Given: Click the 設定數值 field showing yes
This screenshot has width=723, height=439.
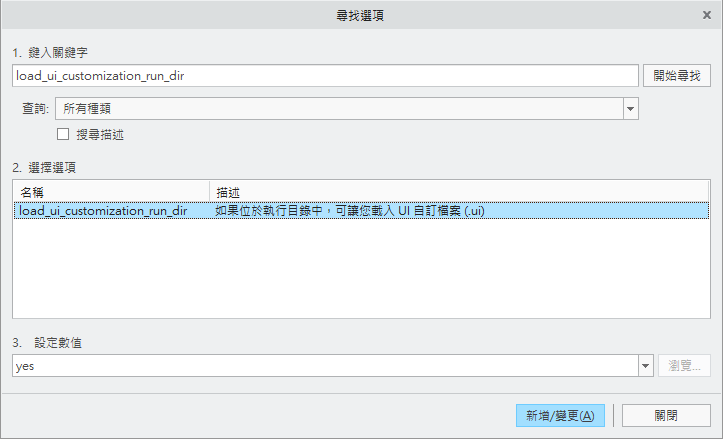Looking at the screenshot, I should point(325,366).
